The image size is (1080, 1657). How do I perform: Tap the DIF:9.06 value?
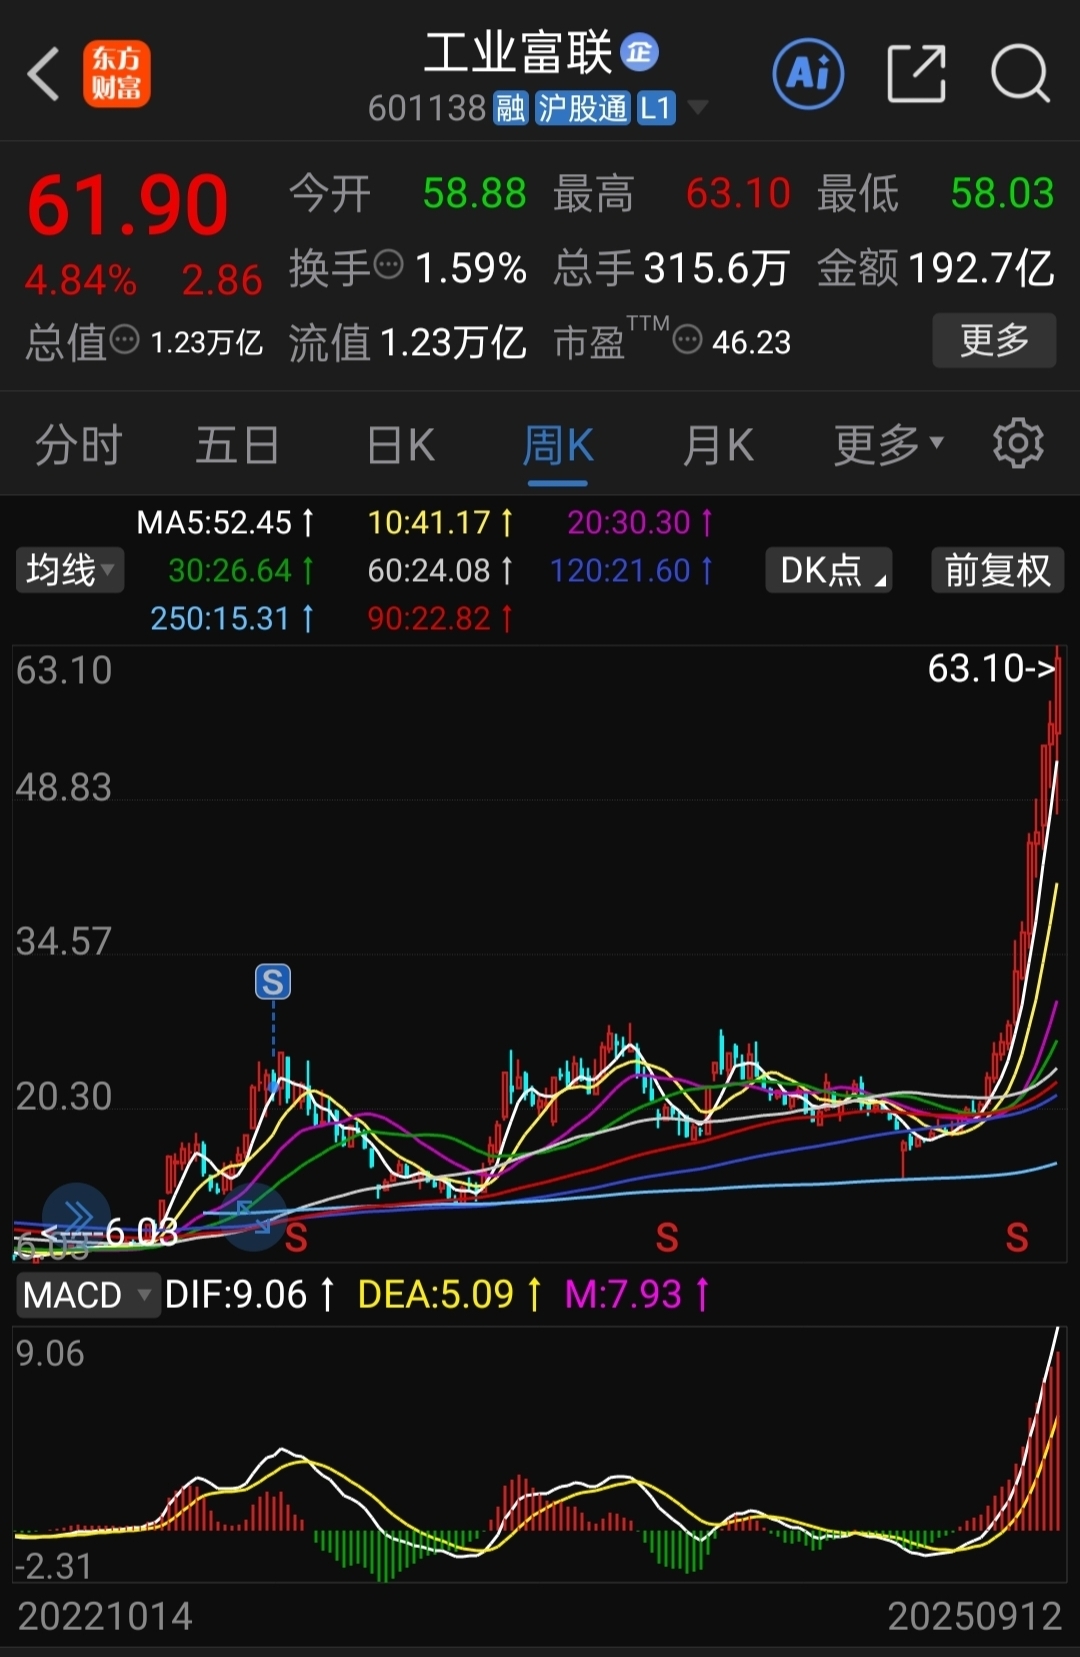coord(250,1294)
